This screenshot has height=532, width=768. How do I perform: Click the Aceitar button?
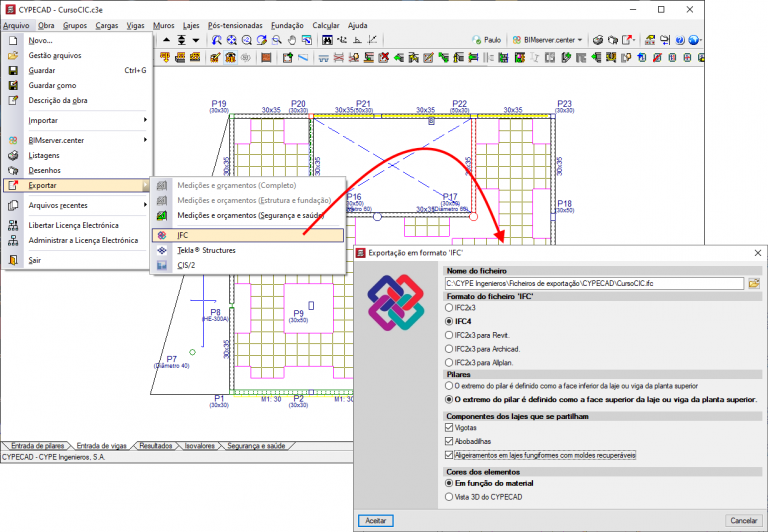[x=376, y=520]
